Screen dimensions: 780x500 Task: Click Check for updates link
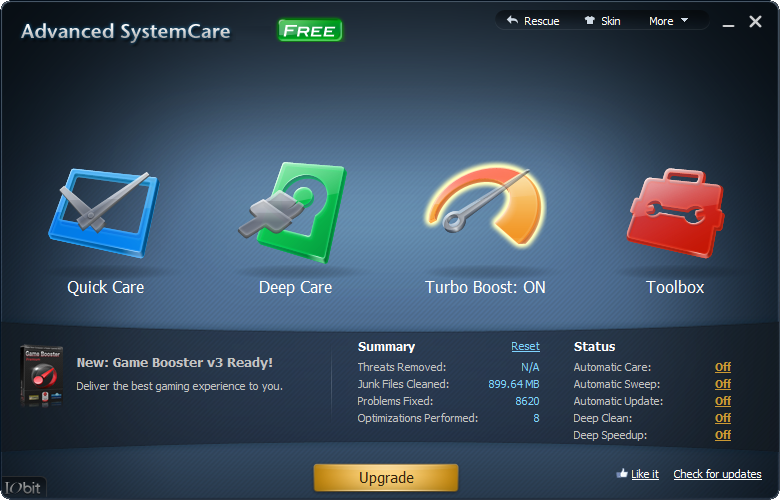(x=717, y=474)
